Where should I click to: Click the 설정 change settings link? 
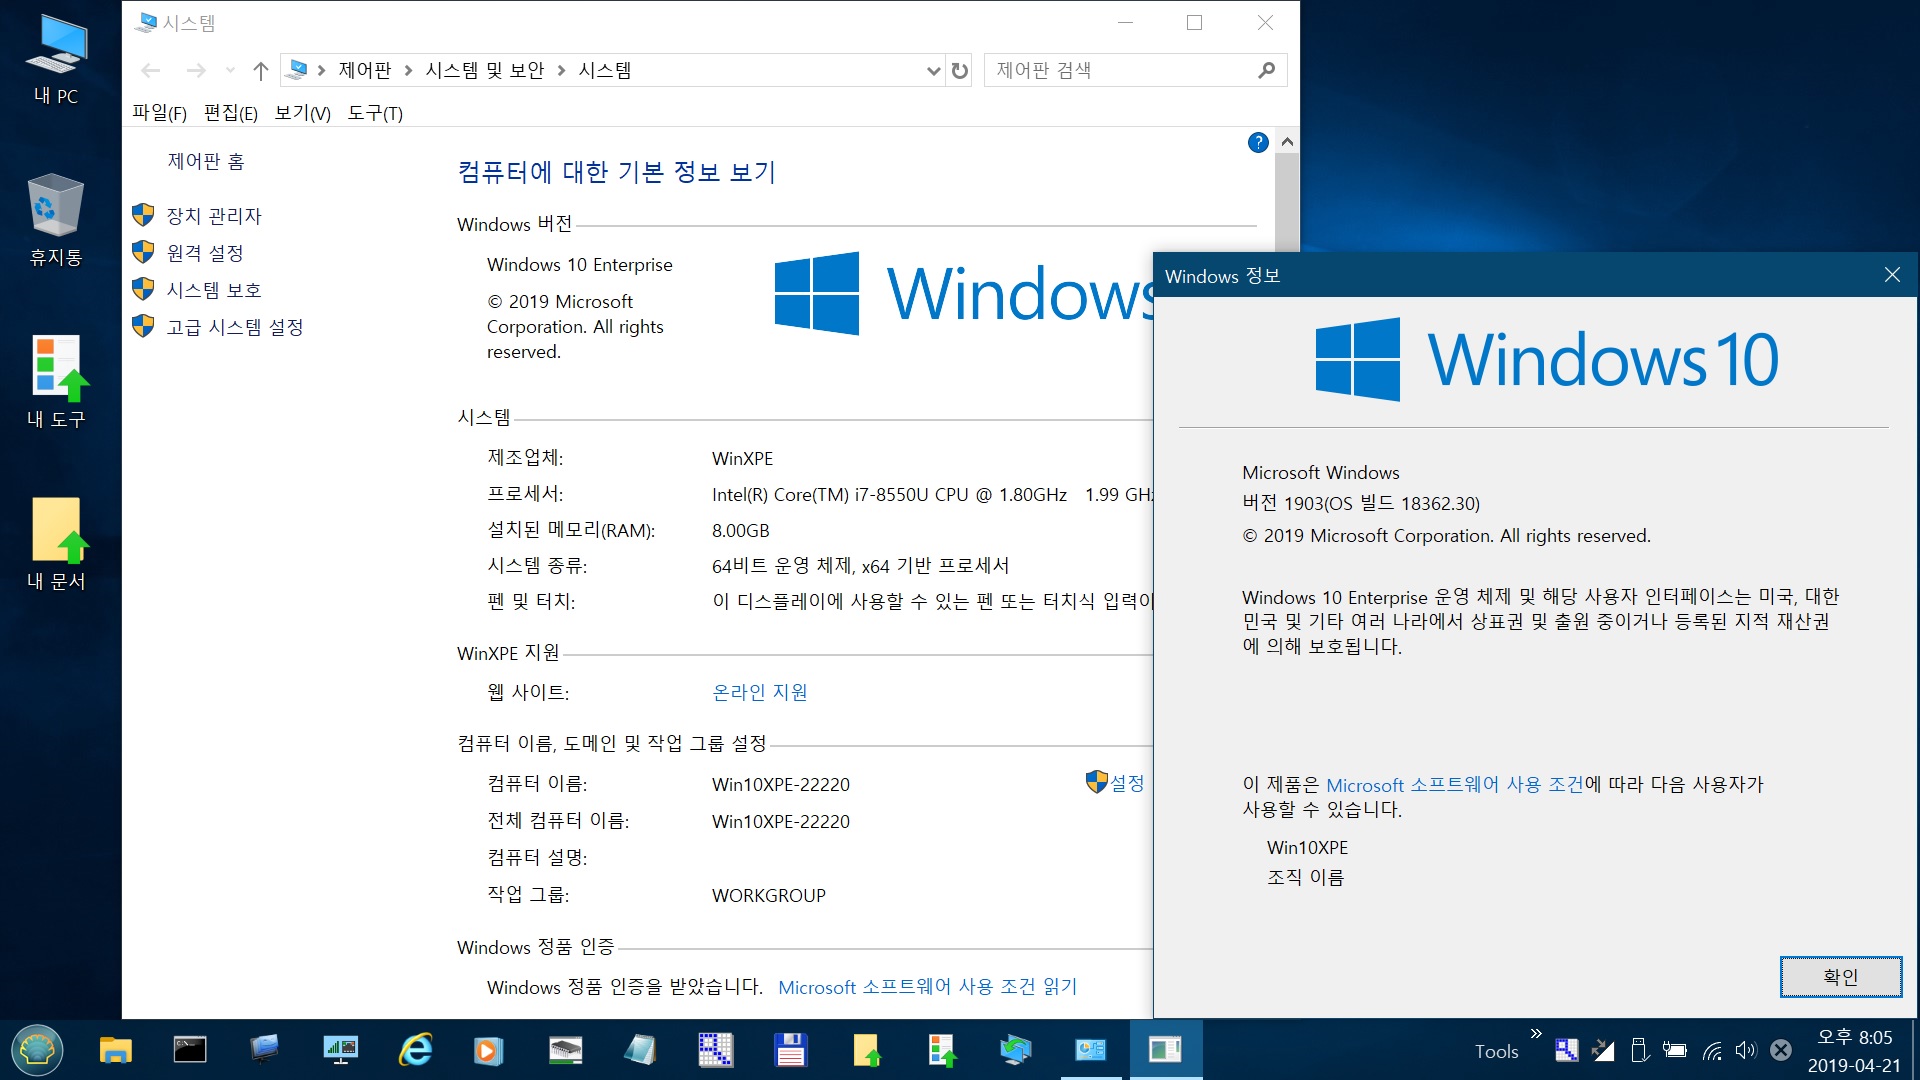(x=1126, y=783)
